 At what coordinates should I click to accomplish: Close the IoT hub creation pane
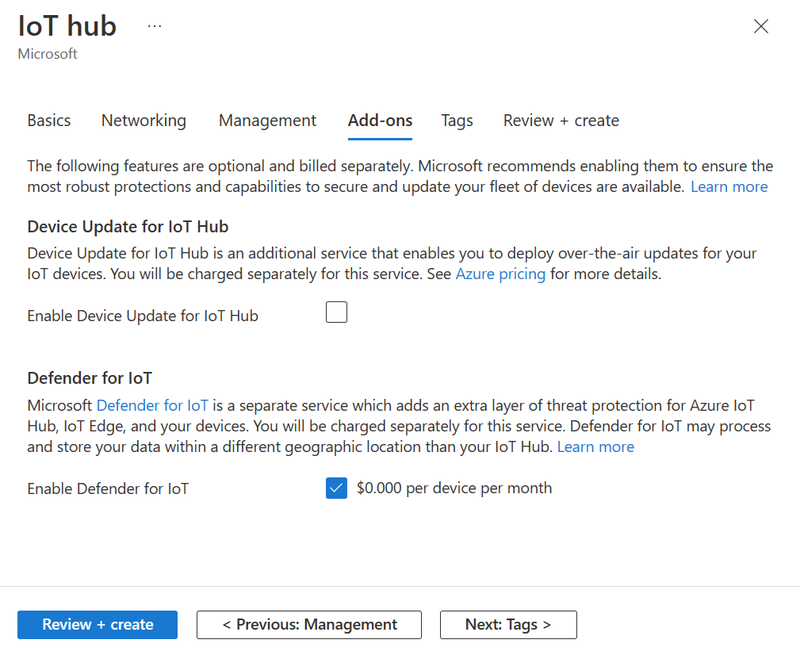[x=761, y=26]
